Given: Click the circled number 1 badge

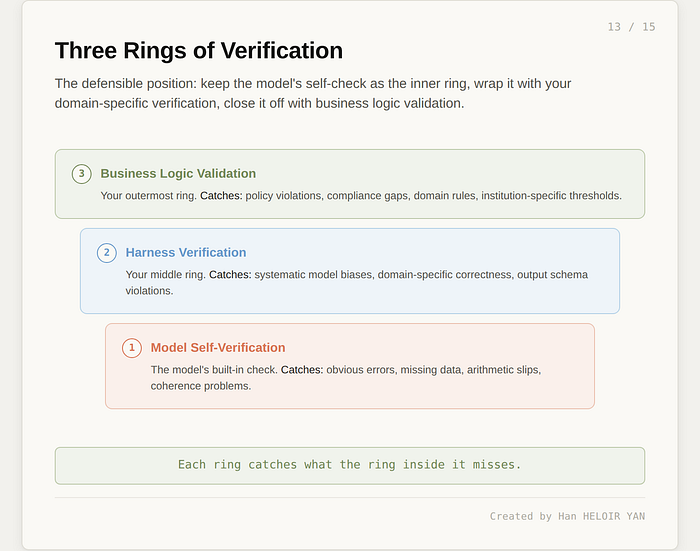Looking at the screenshot, I should point(132,348).
